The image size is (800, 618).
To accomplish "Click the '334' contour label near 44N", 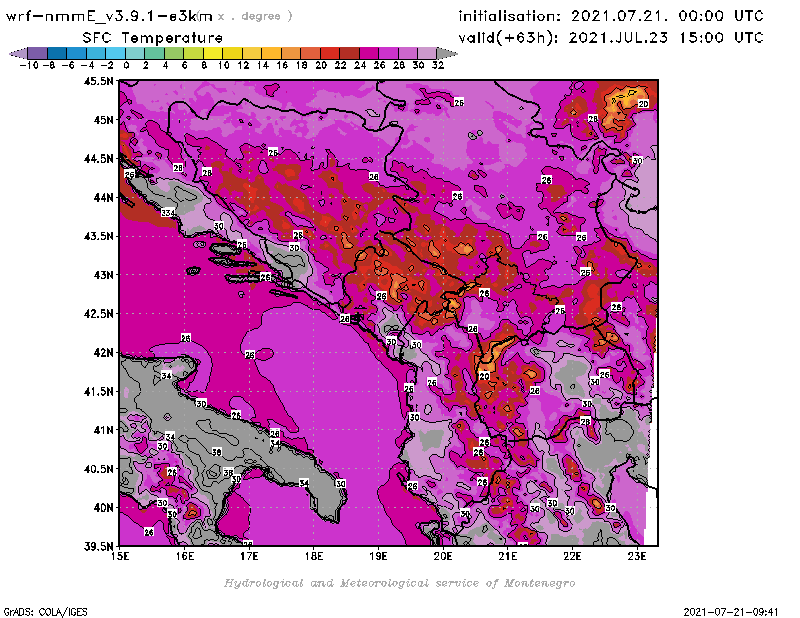I will click(x=168, y=212).
